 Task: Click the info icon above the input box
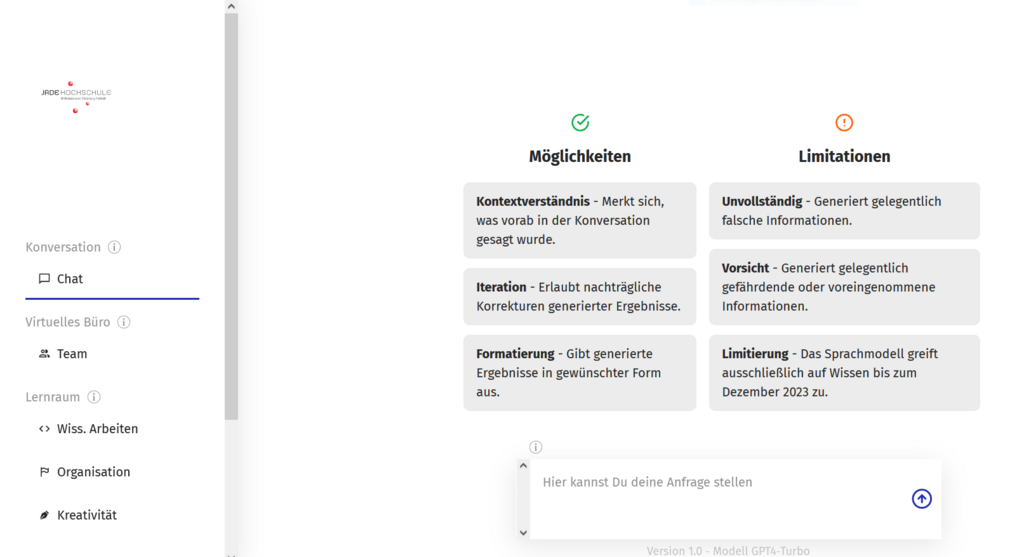point(536,447)
